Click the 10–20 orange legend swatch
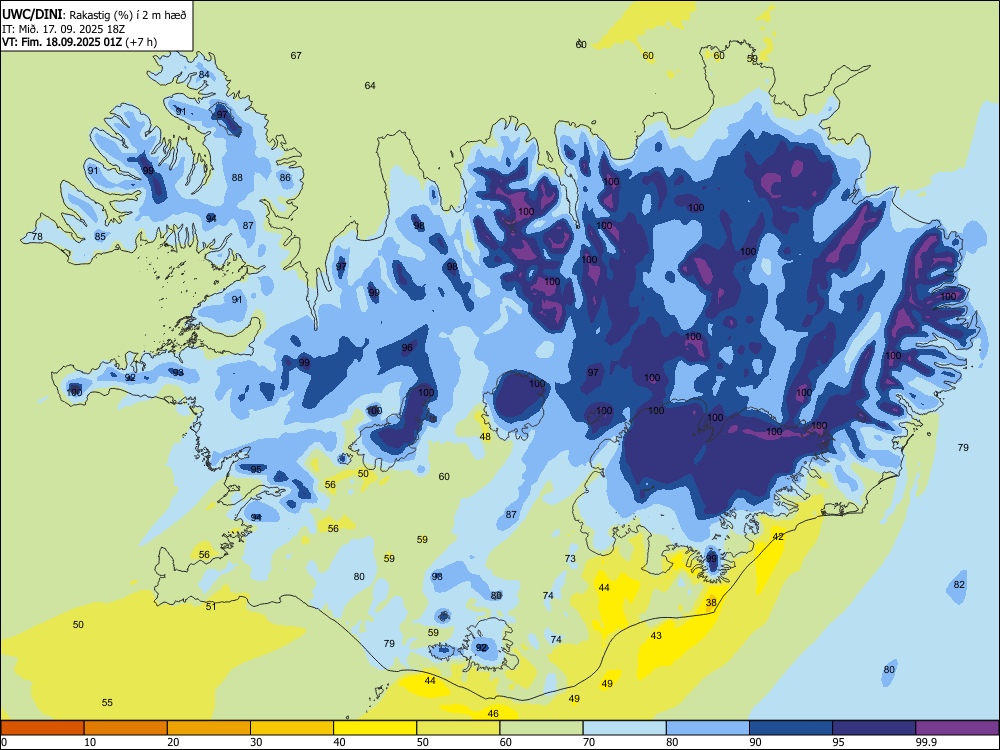The width and height of the screenshot is (1000, 750). point(126,728)
